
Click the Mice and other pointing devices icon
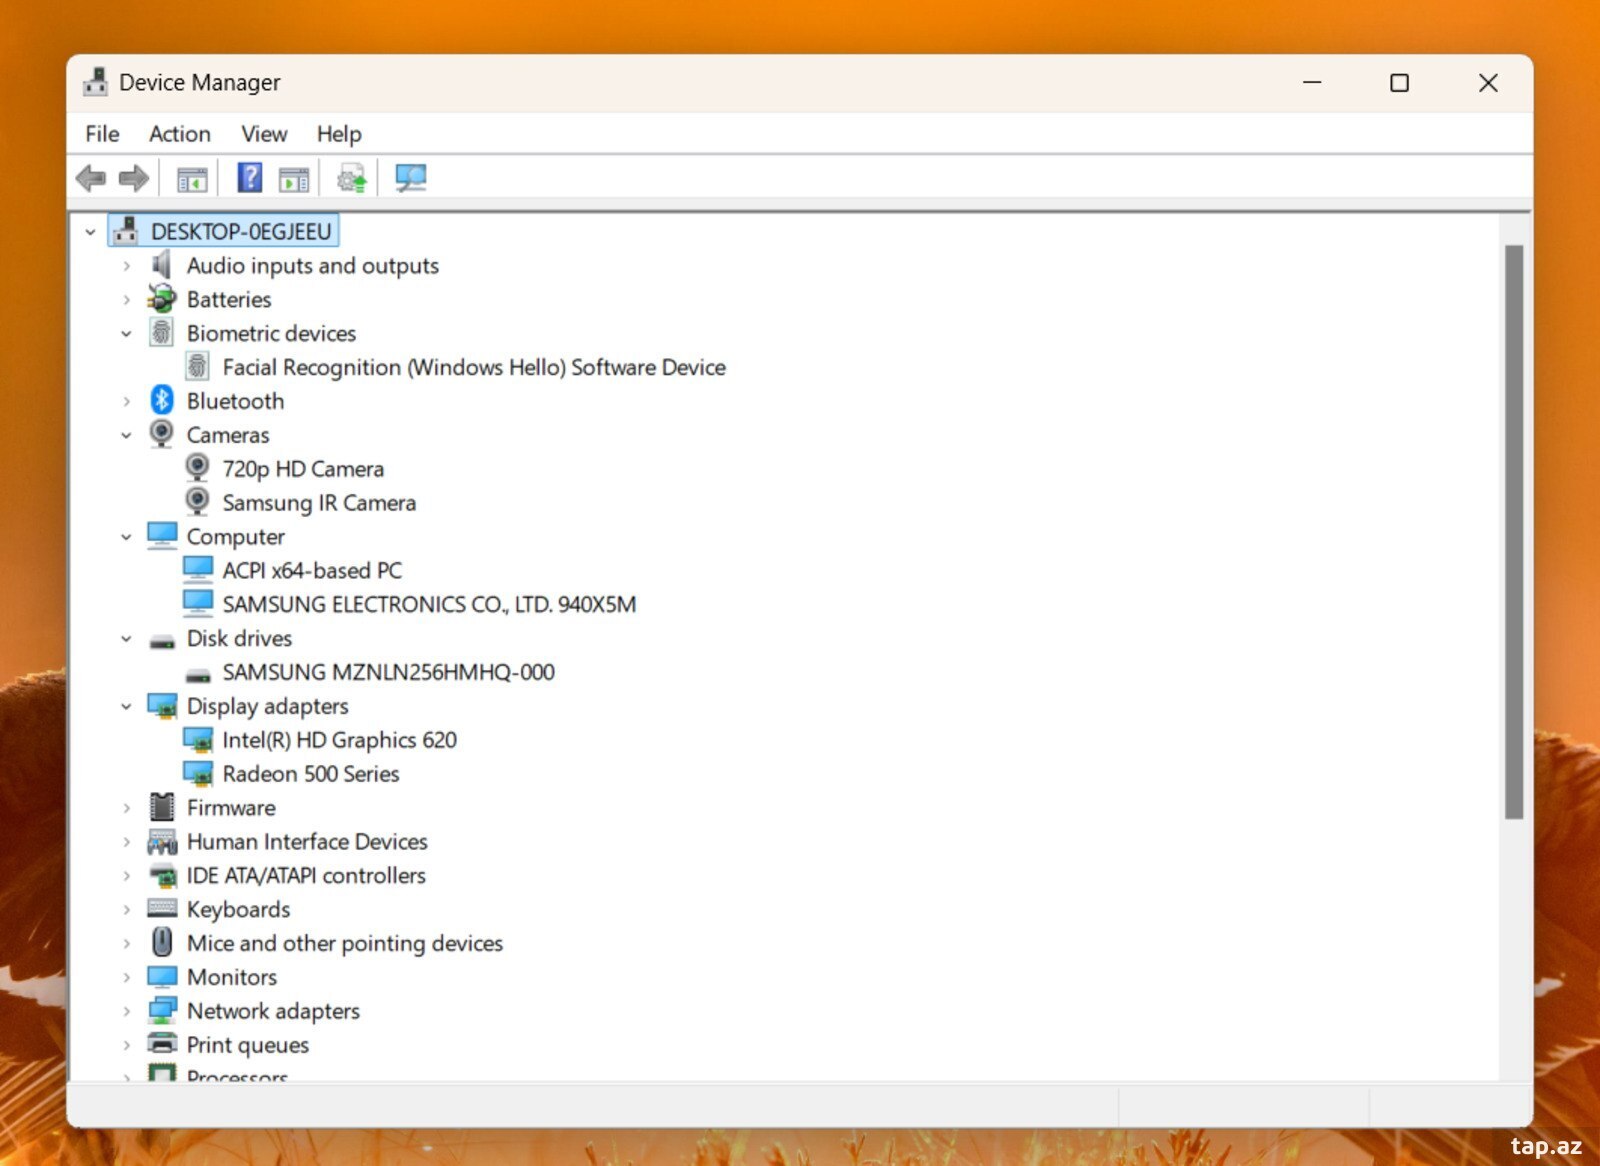click(162, 942)
